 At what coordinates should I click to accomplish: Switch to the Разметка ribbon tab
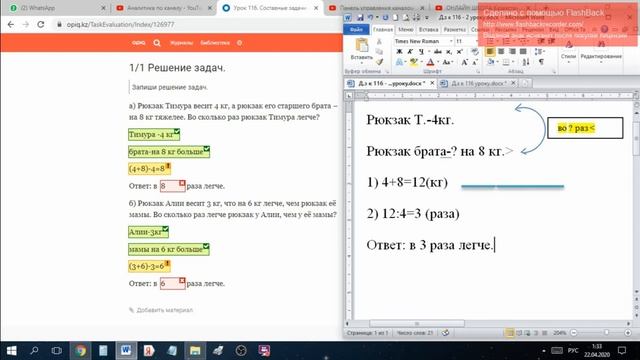pyautogui.click(x=454, y=29)
